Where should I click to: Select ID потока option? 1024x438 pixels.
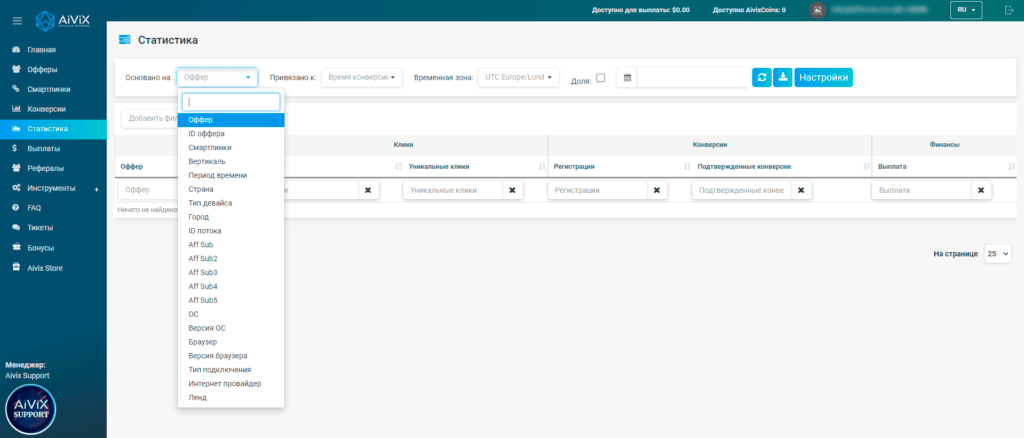point(231,231)
